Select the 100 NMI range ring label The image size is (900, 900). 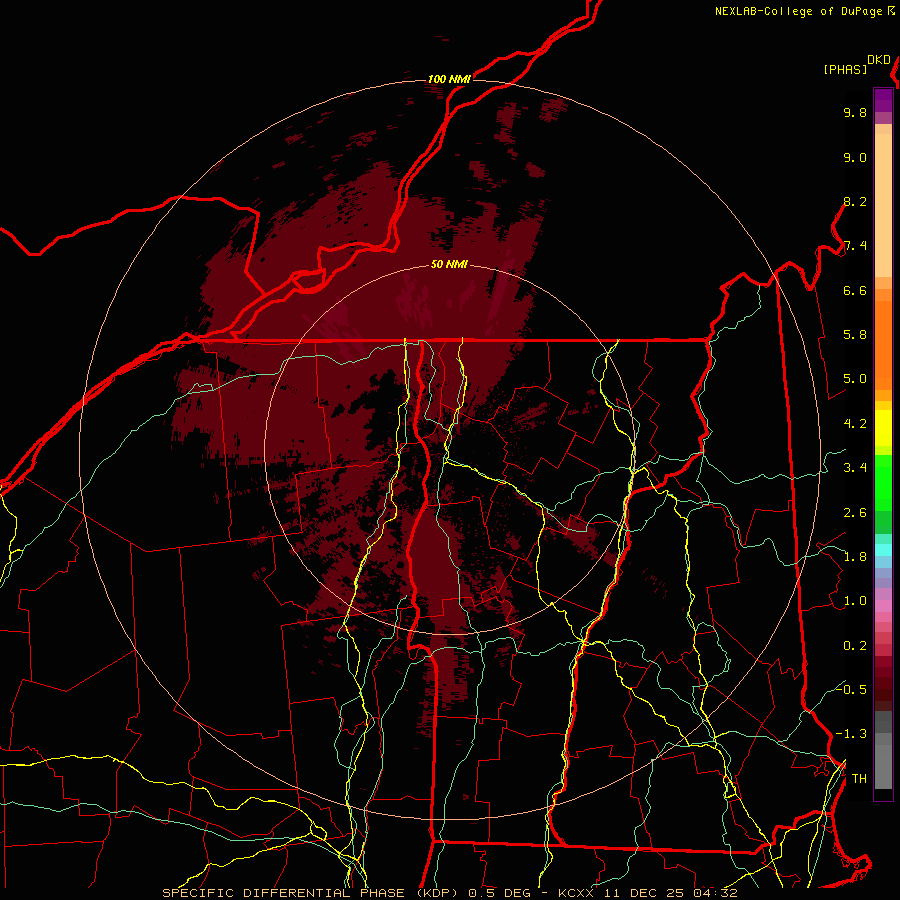click(449, 79)
